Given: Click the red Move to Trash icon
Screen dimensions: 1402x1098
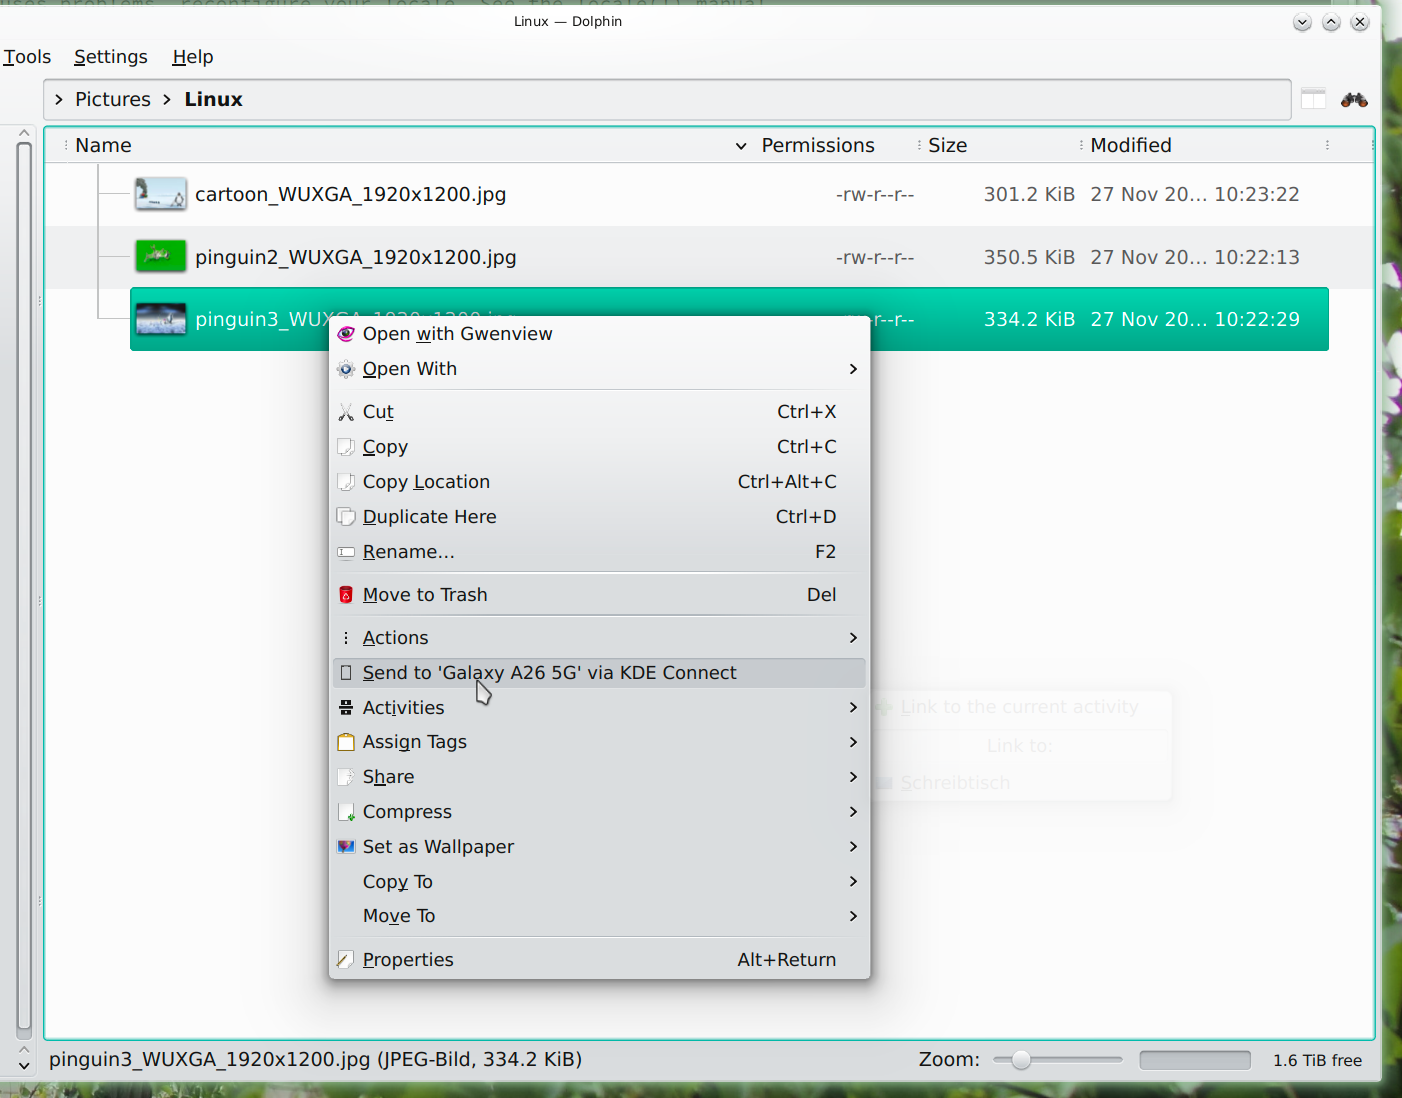Looking at the screenshot, I should pyautogui.click(x=346, y=595).
